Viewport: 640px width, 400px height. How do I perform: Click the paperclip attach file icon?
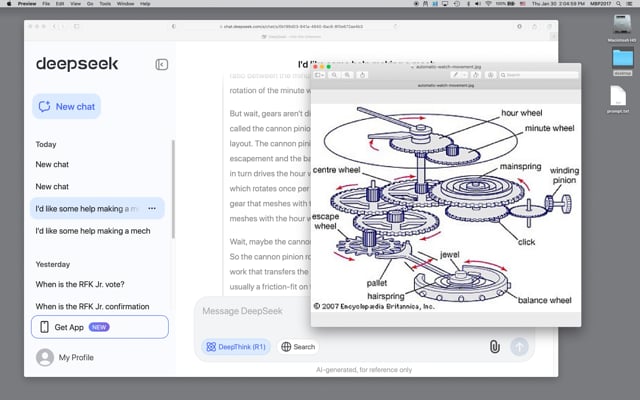(494, 347)
